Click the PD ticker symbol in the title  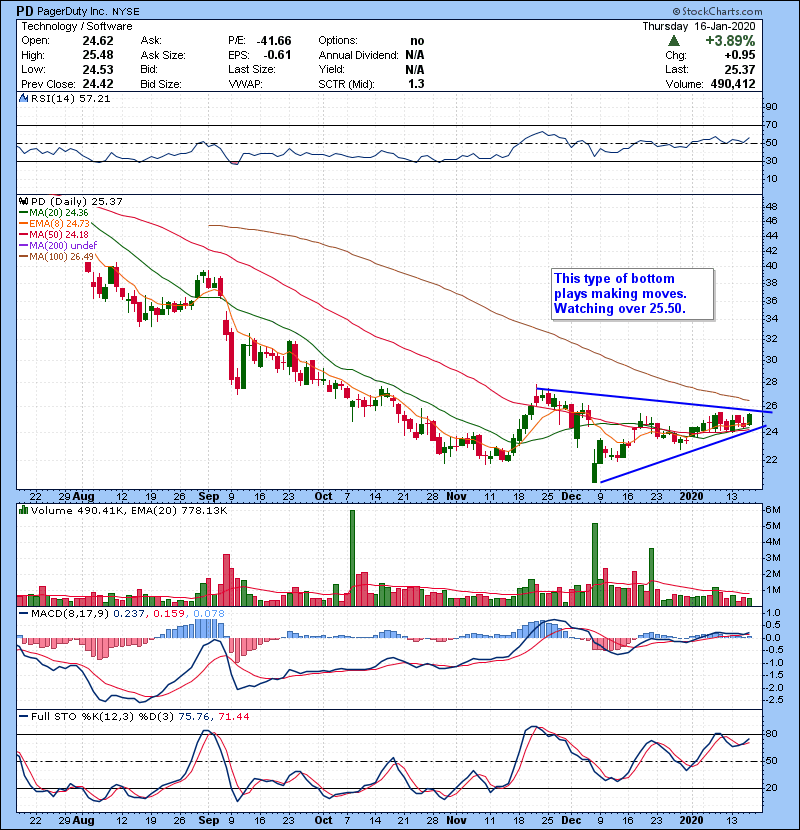(x=24, y=11)
